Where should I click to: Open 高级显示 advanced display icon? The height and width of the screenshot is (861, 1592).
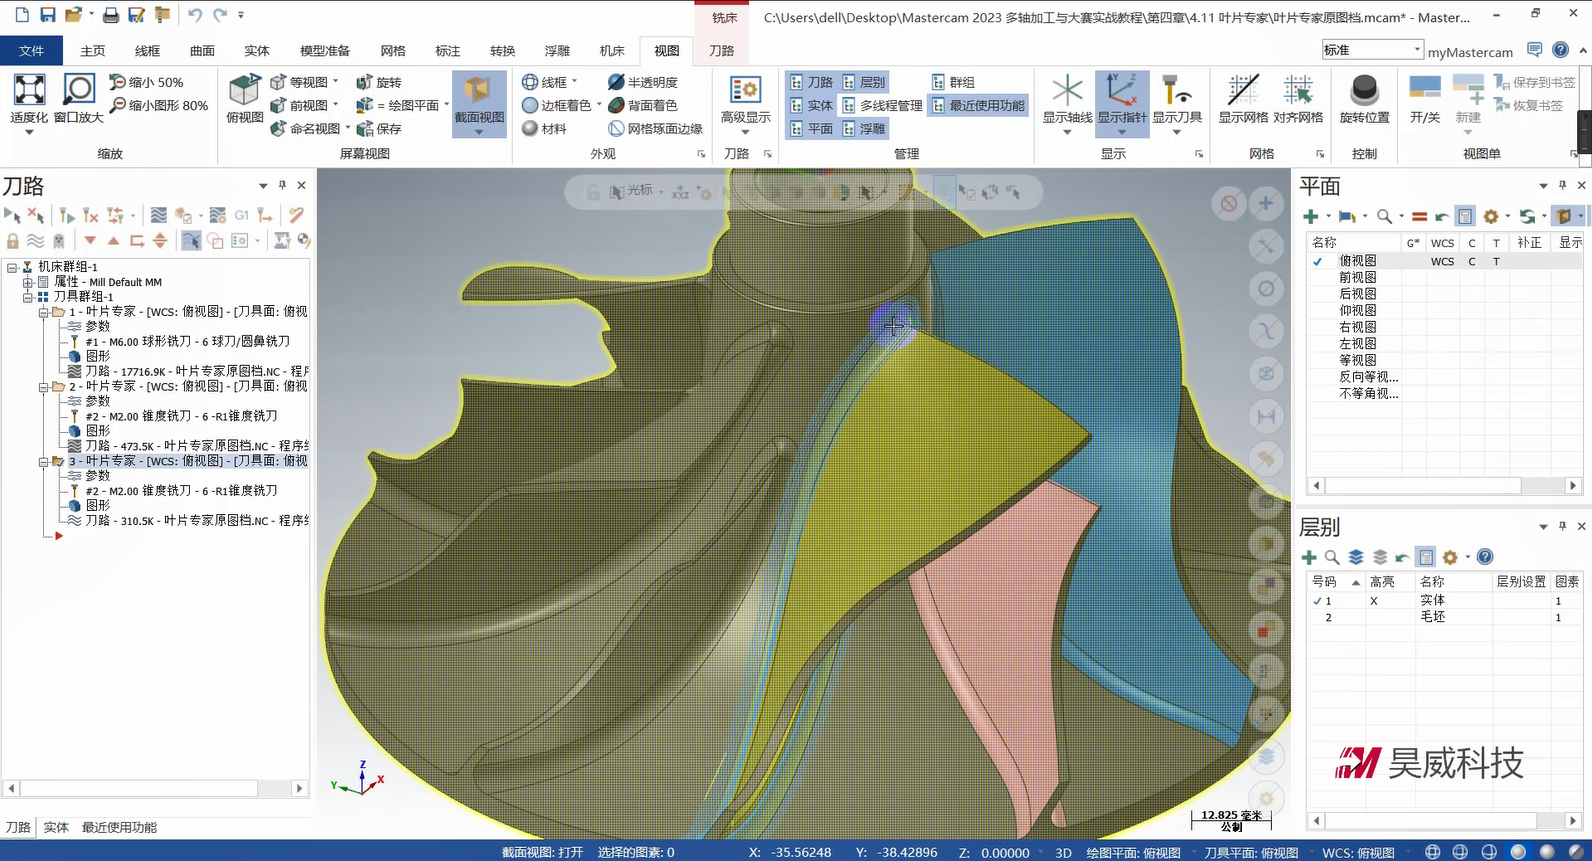[745, 91]
